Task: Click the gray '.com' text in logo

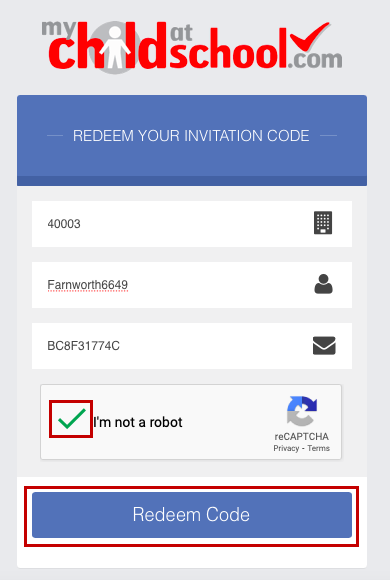Action: coord(315,60)
